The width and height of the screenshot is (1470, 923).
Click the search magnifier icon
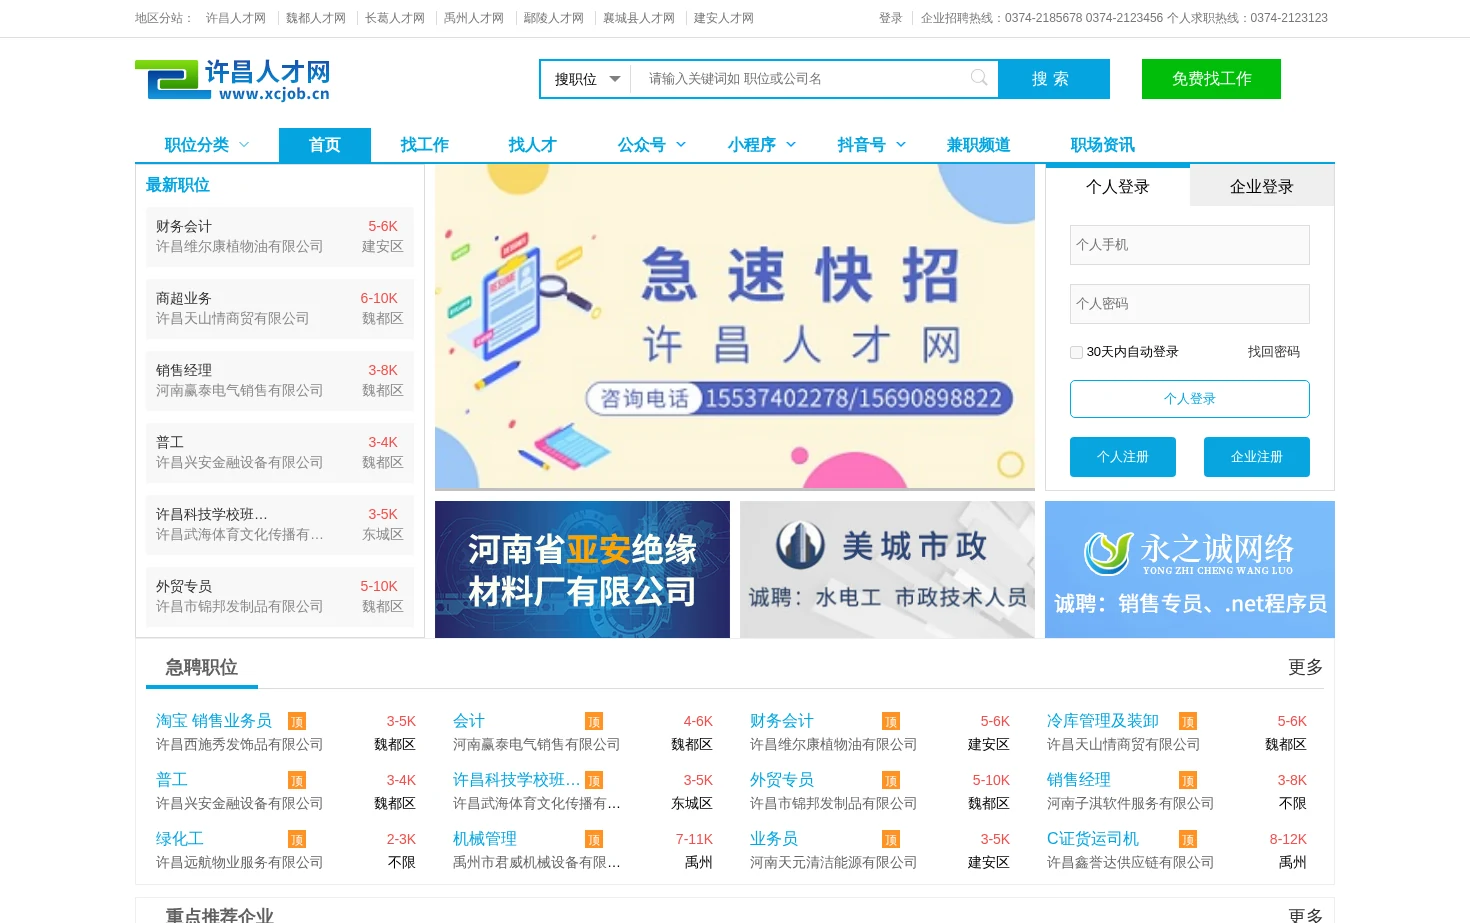coord(979,78)
